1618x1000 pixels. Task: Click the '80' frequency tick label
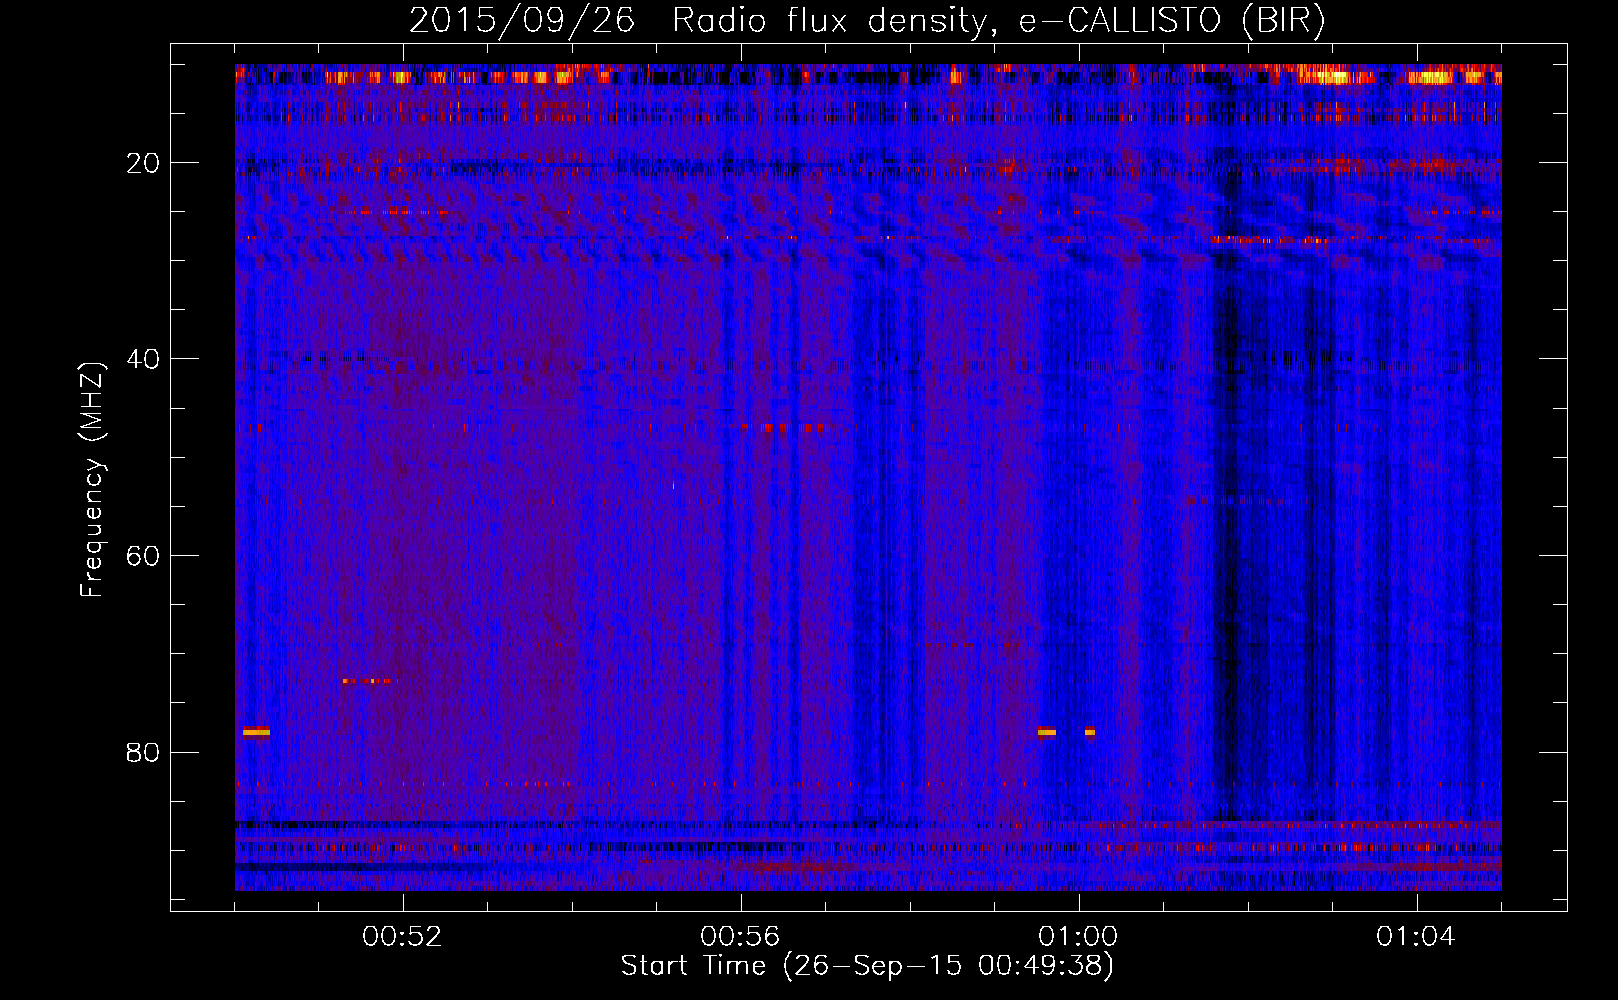144,752
